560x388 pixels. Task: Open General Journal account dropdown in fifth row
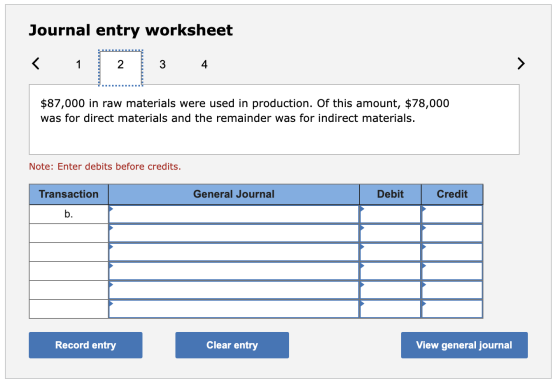coord(234,290)
